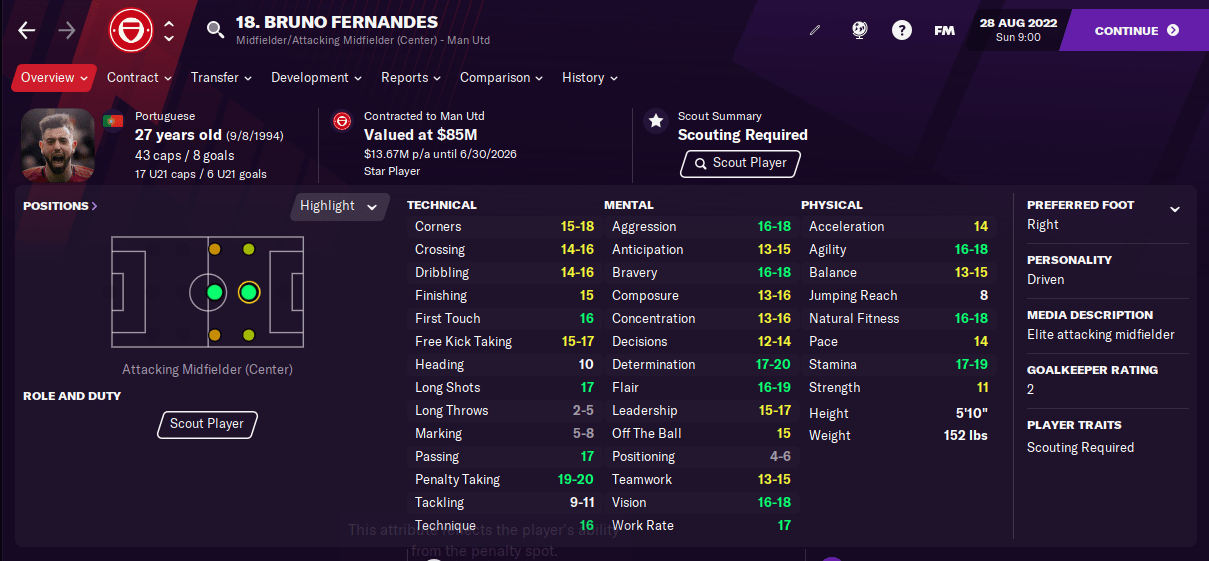Image resolution: width=1209 pixels, height=561 pixels.
Task: Click the scout summary star icon
Action: pyautogui.click(x=656, y=121)
